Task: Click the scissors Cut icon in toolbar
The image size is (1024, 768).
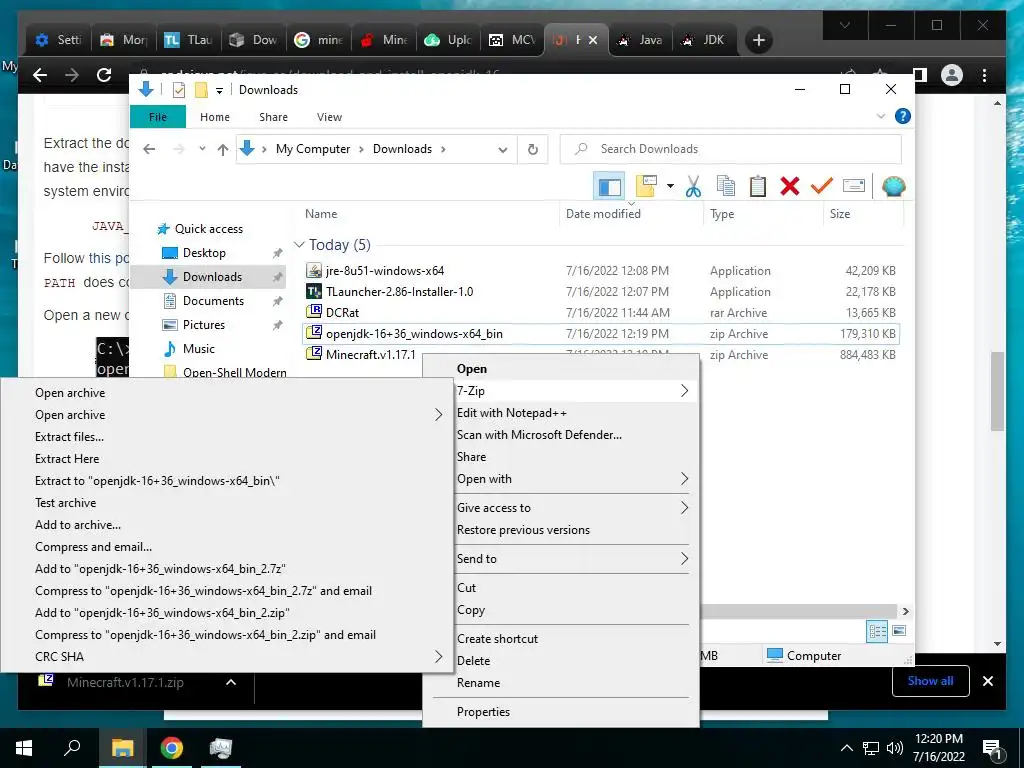Action: click(693, 187)
